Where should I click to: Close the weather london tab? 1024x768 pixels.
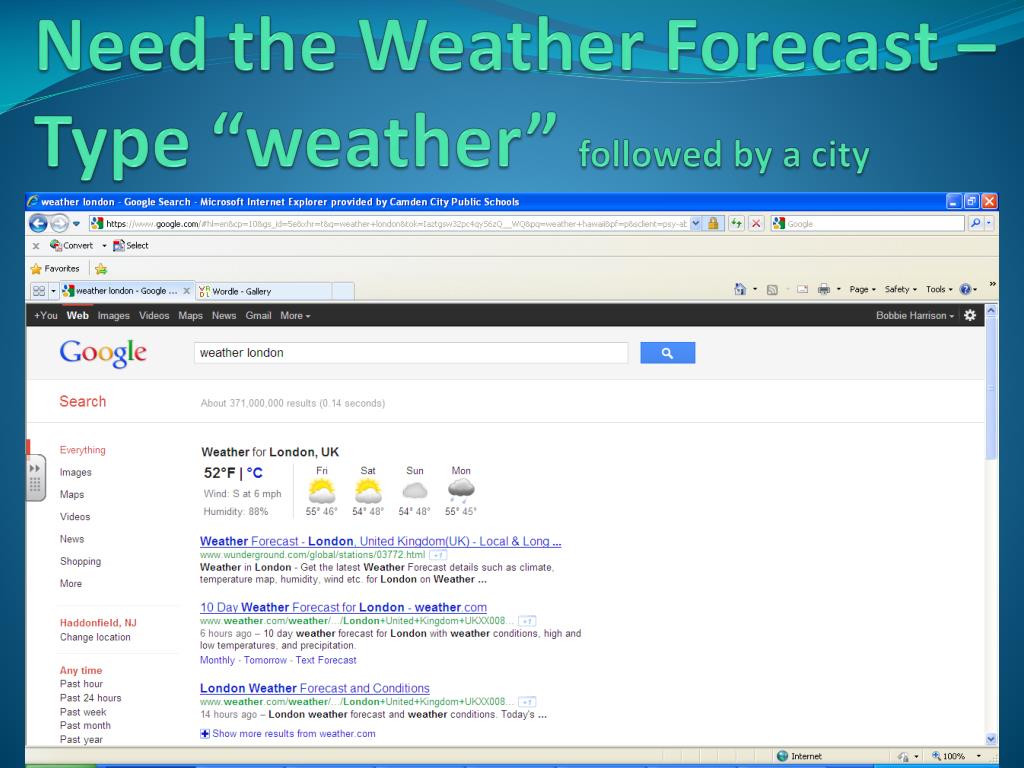pos(186,291)
